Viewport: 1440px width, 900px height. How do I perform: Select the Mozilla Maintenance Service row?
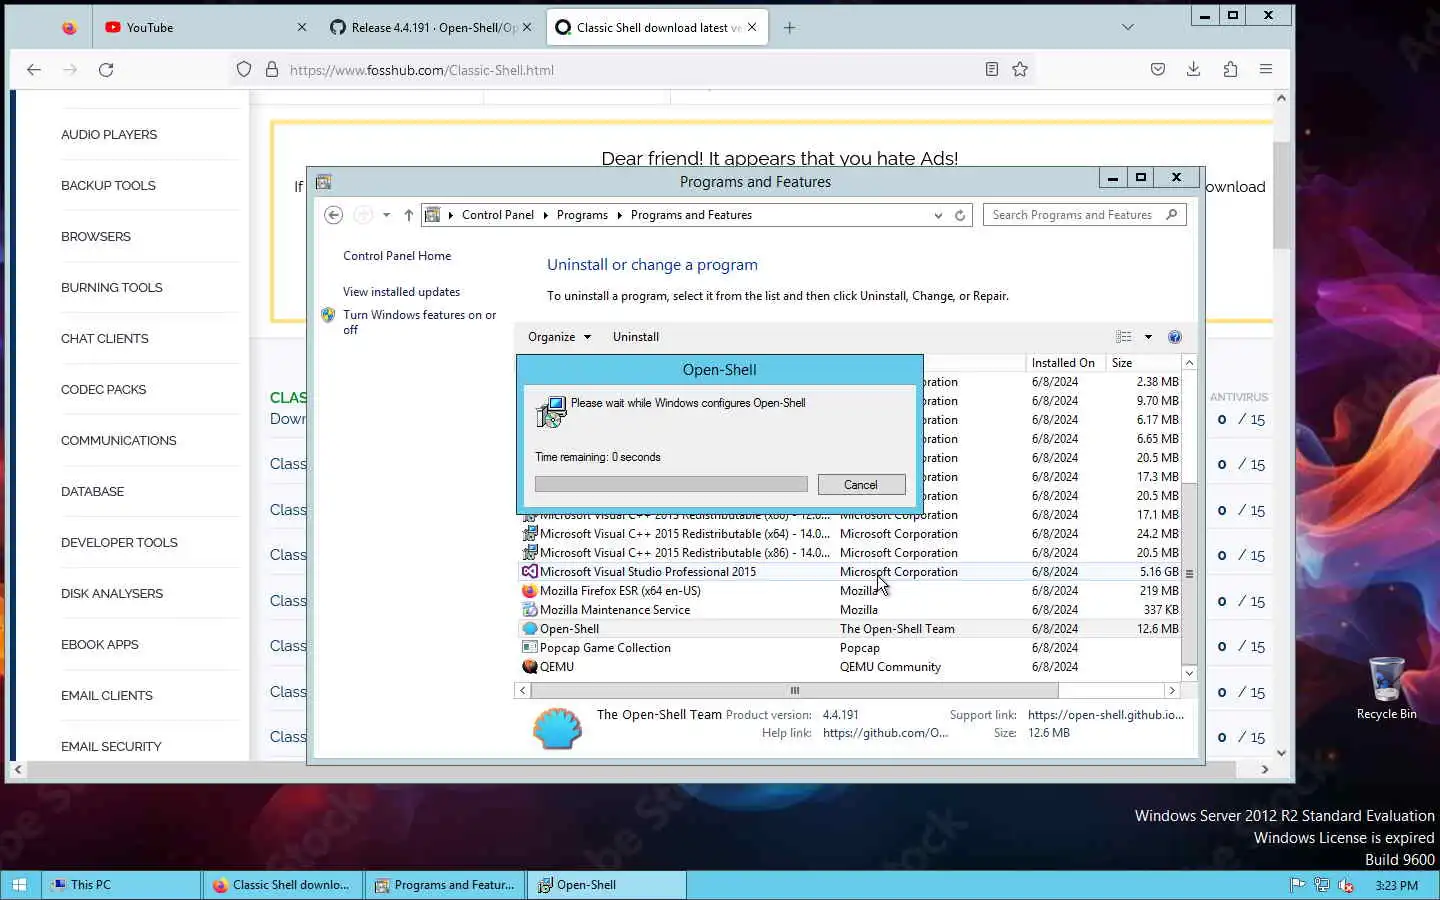tap(850, 610)
